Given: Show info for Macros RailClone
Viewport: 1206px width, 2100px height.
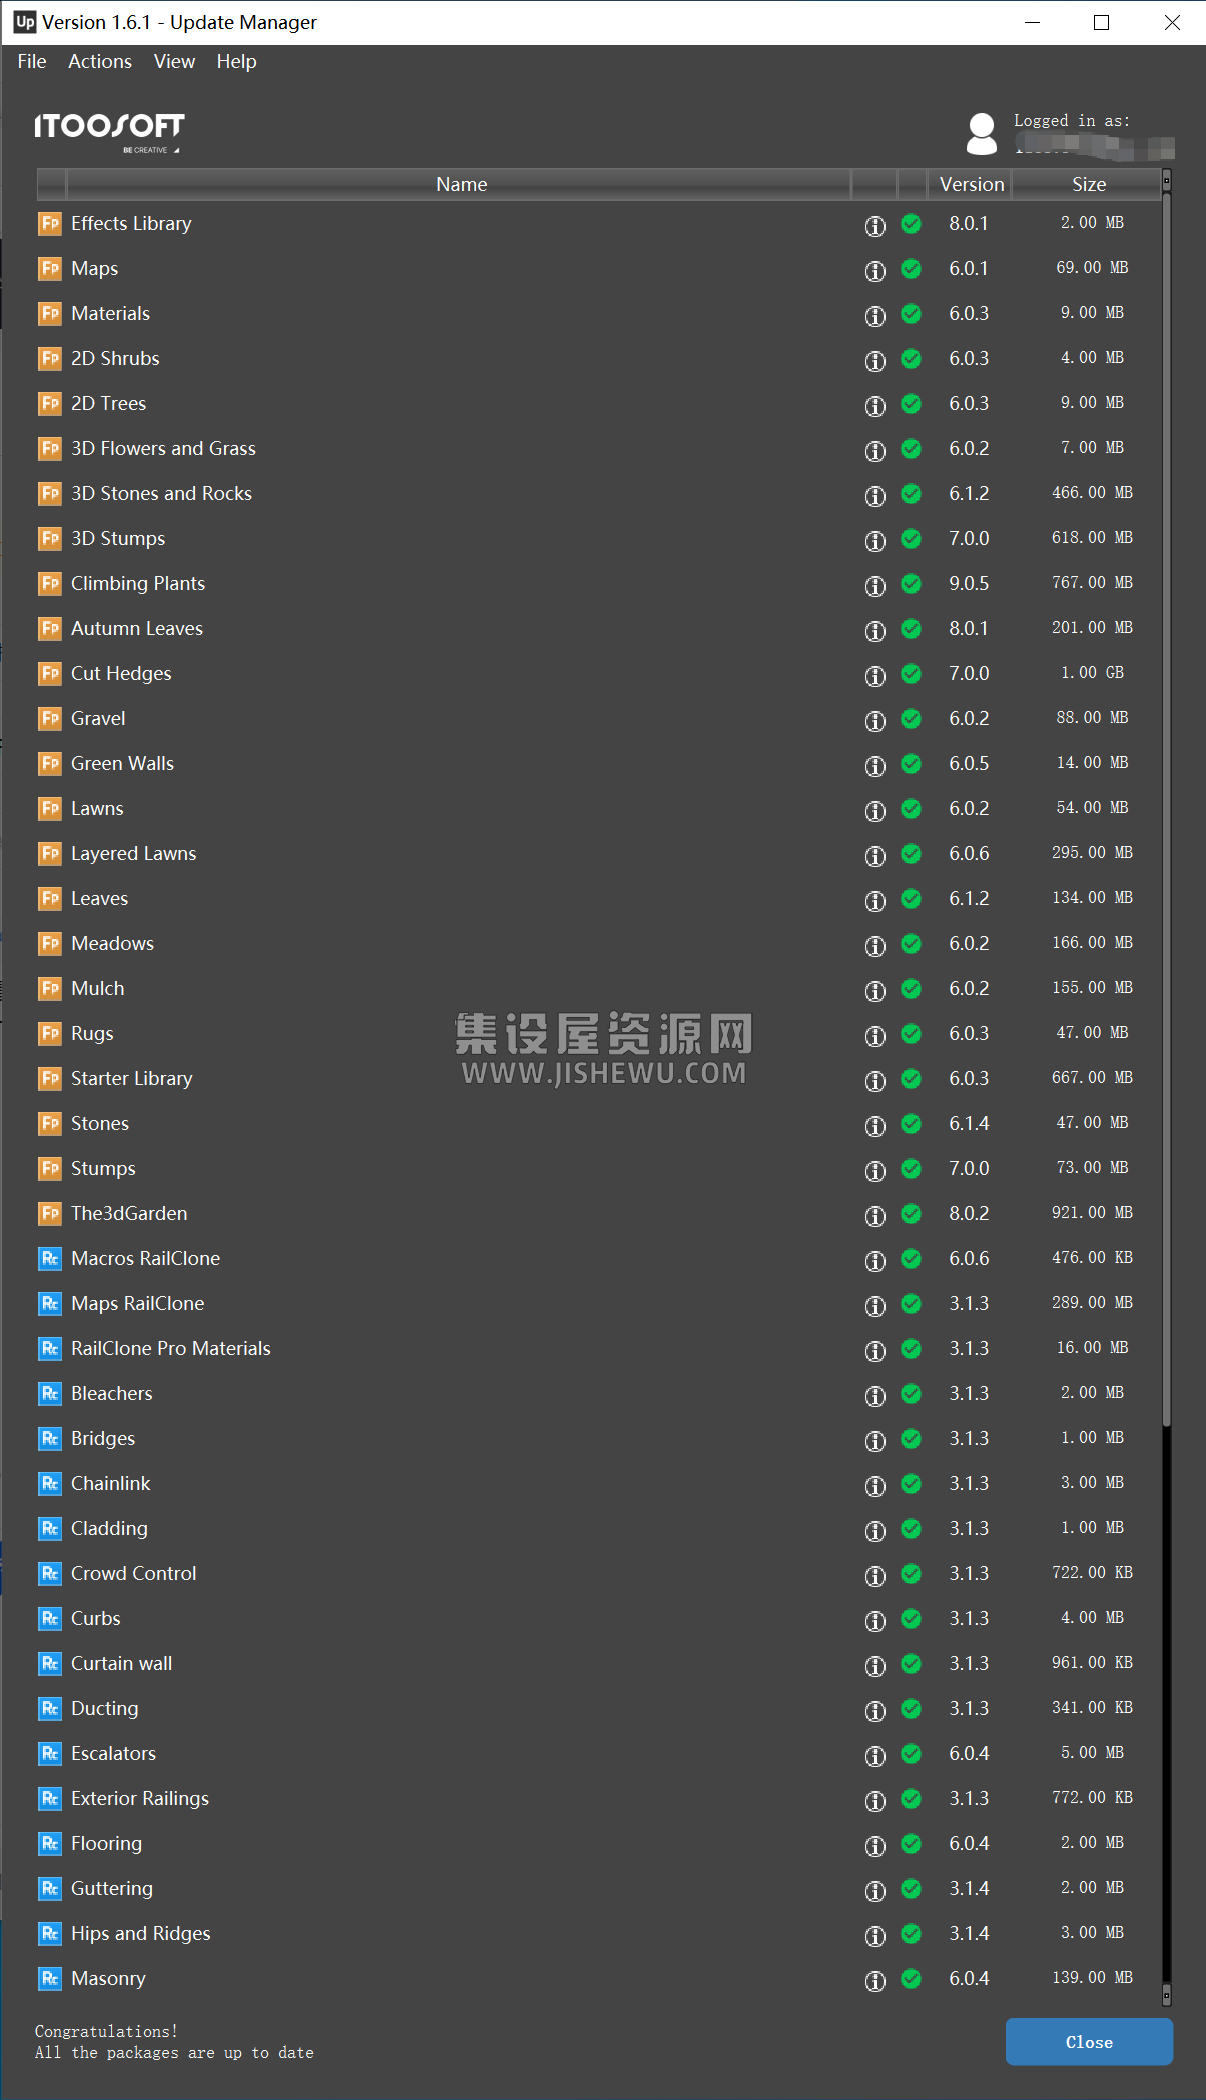Looking at the screenshot, I should (875, 1260).
